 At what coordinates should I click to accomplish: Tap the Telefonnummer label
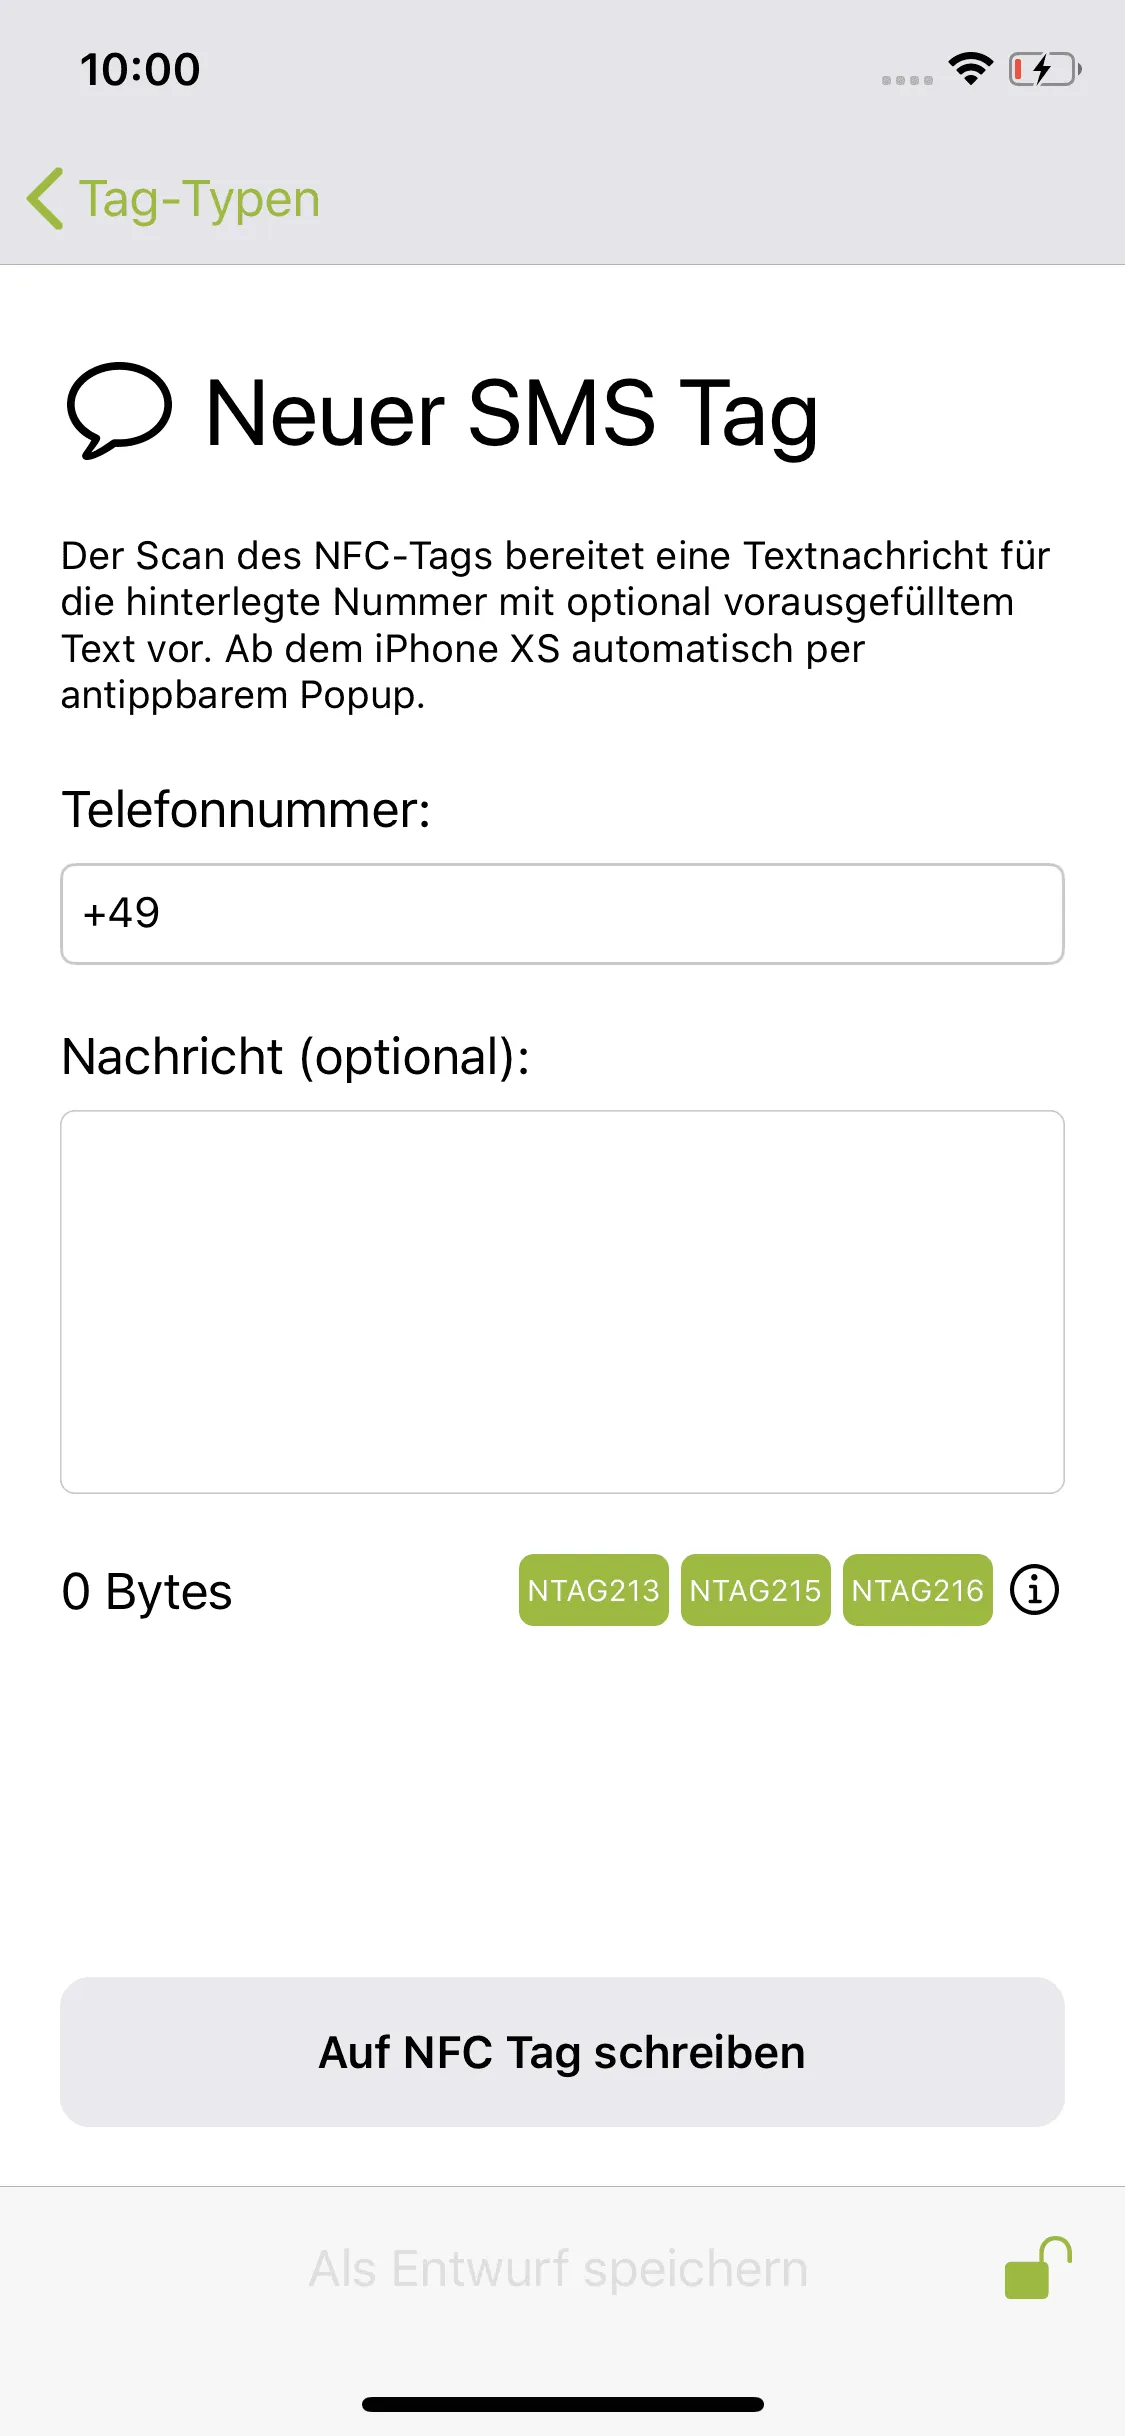(246, 809)
